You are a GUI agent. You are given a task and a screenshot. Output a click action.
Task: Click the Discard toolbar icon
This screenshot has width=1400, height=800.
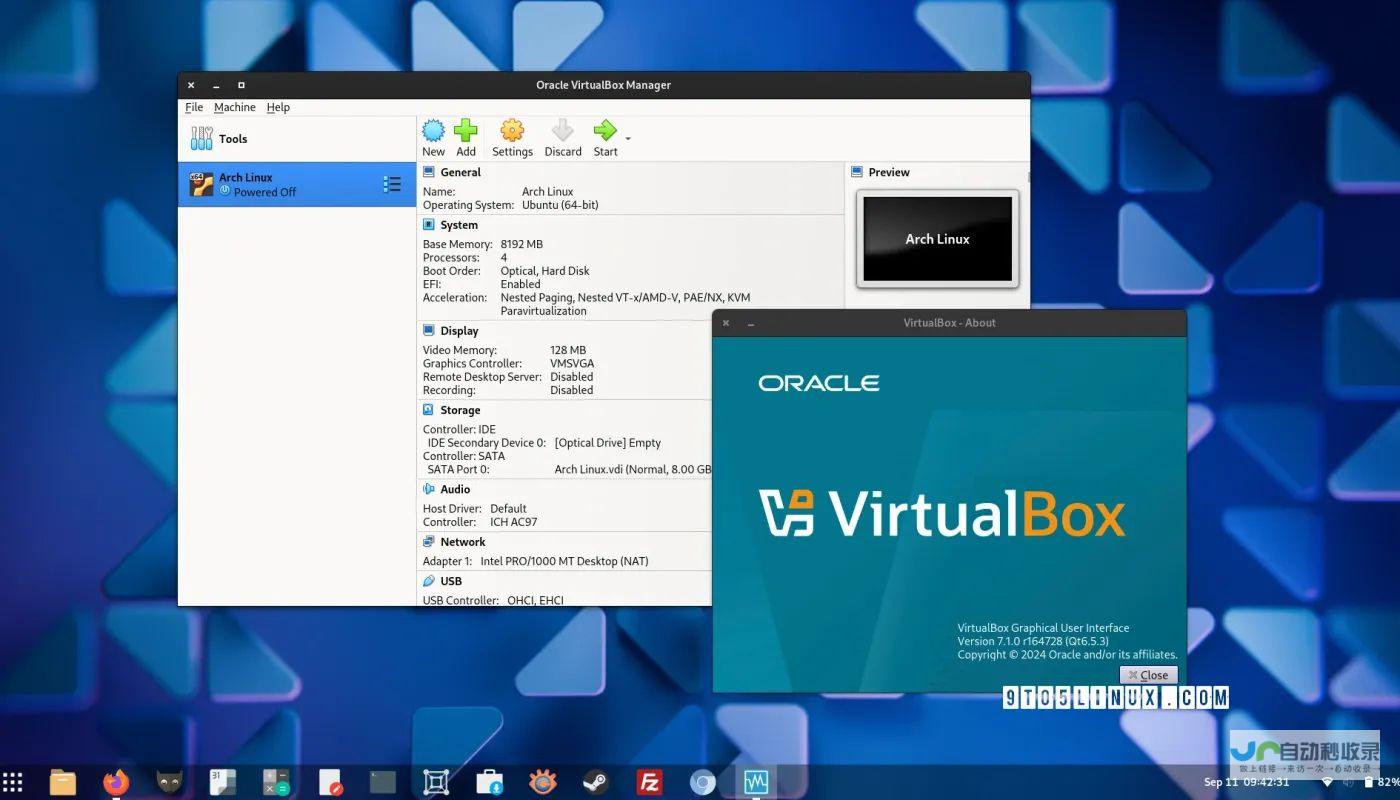click(x=563, y=131)
